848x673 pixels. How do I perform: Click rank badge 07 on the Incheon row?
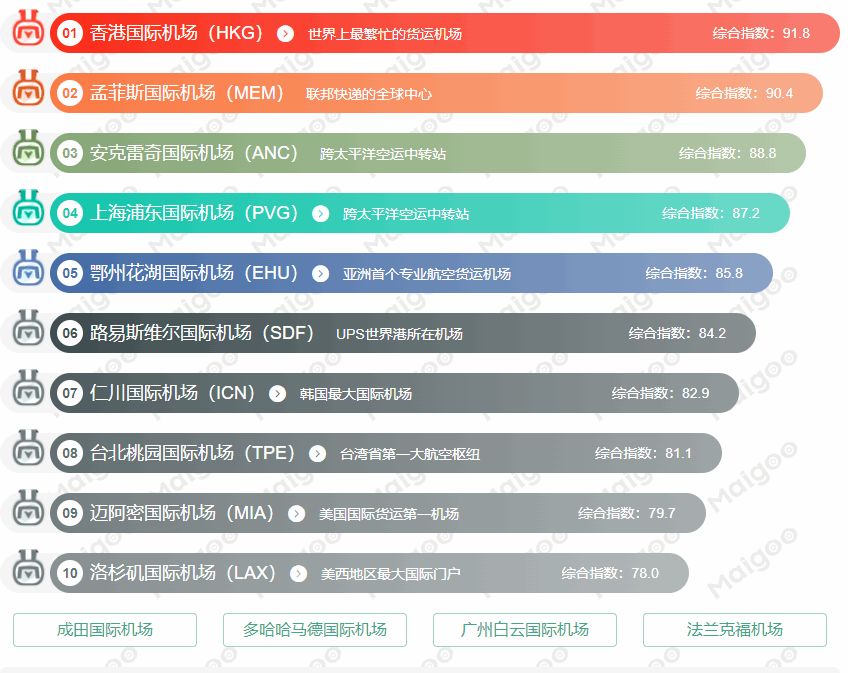point(70,393)
